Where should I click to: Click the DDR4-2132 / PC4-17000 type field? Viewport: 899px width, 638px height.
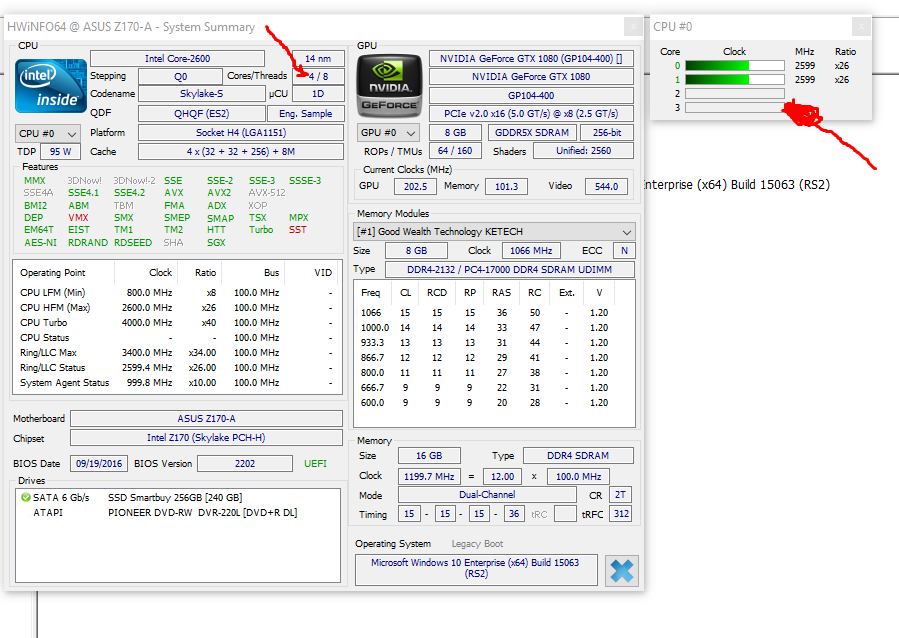(x=510, y=269)
